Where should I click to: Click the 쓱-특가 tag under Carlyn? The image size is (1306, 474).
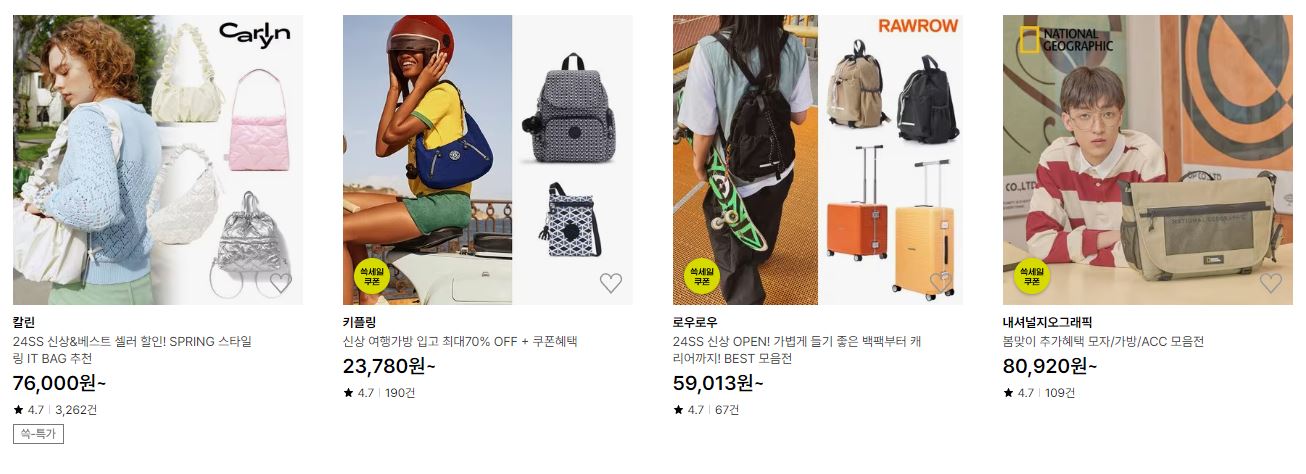pos(38,434)
